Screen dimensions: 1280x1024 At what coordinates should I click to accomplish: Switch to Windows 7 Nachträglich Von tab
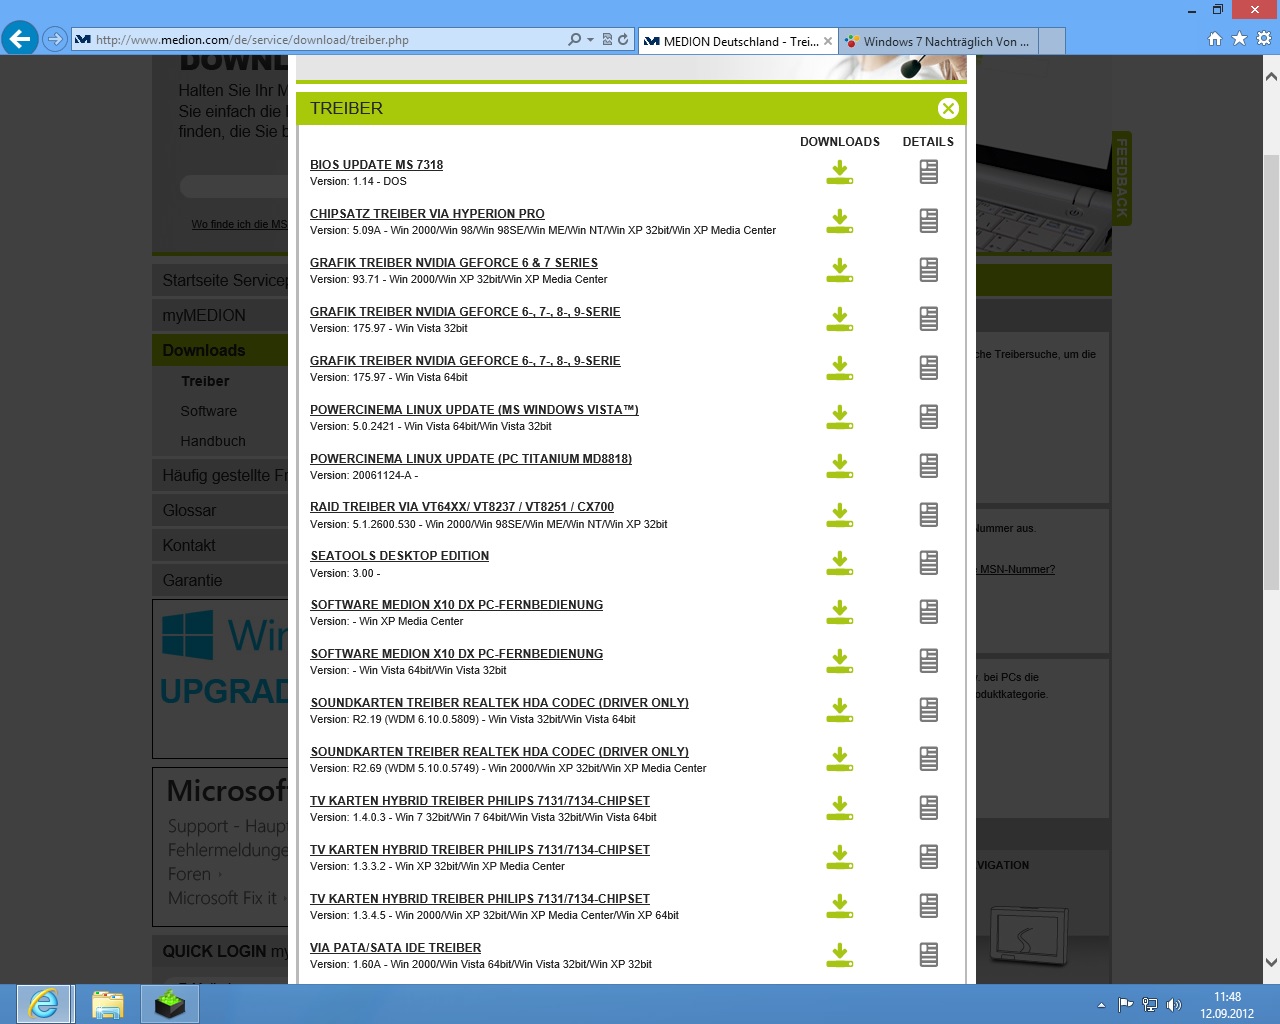(938, 41)
